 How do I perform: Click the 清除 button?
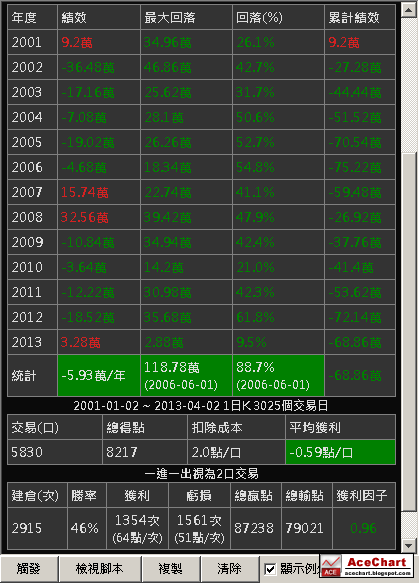pos(230,569)
